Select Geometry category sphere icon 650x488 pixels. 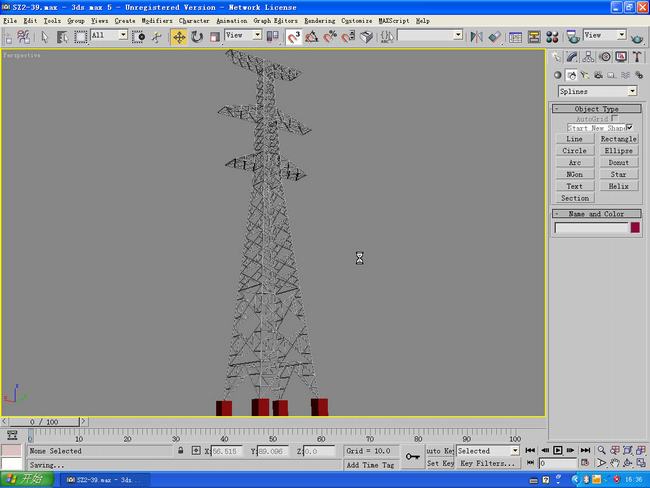pos(558,75)
